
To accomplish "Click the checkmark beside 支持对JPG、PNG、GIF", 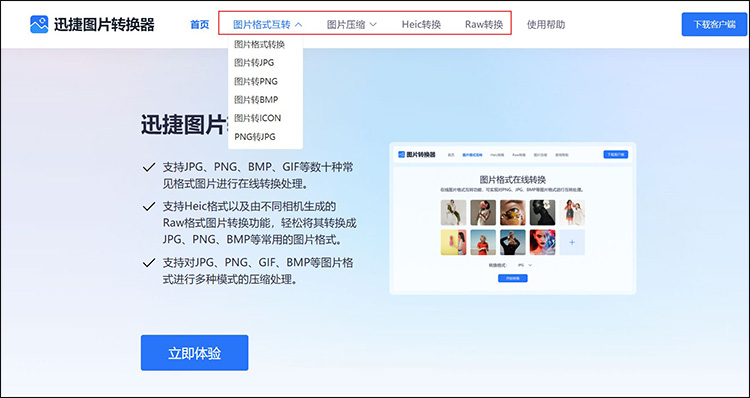I will (149, 263).
